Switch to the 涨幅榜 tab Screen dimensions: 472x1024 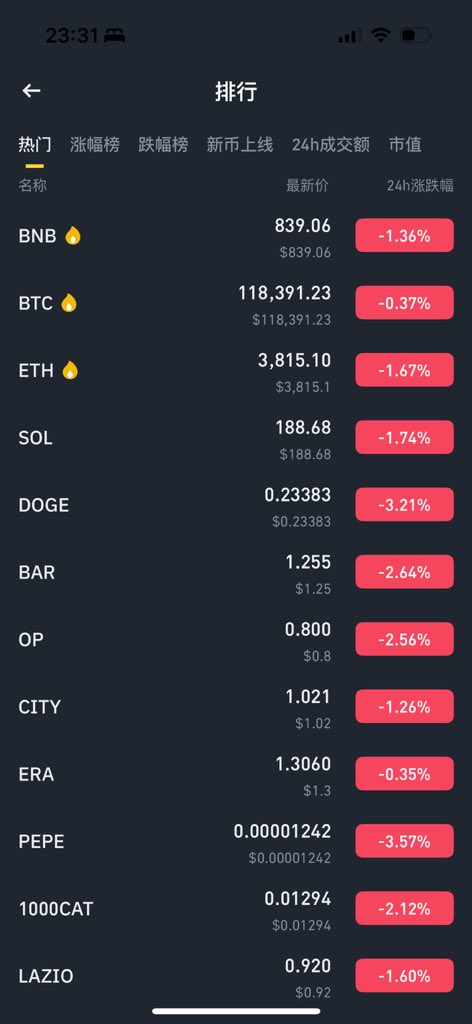[x=95, y=144]
